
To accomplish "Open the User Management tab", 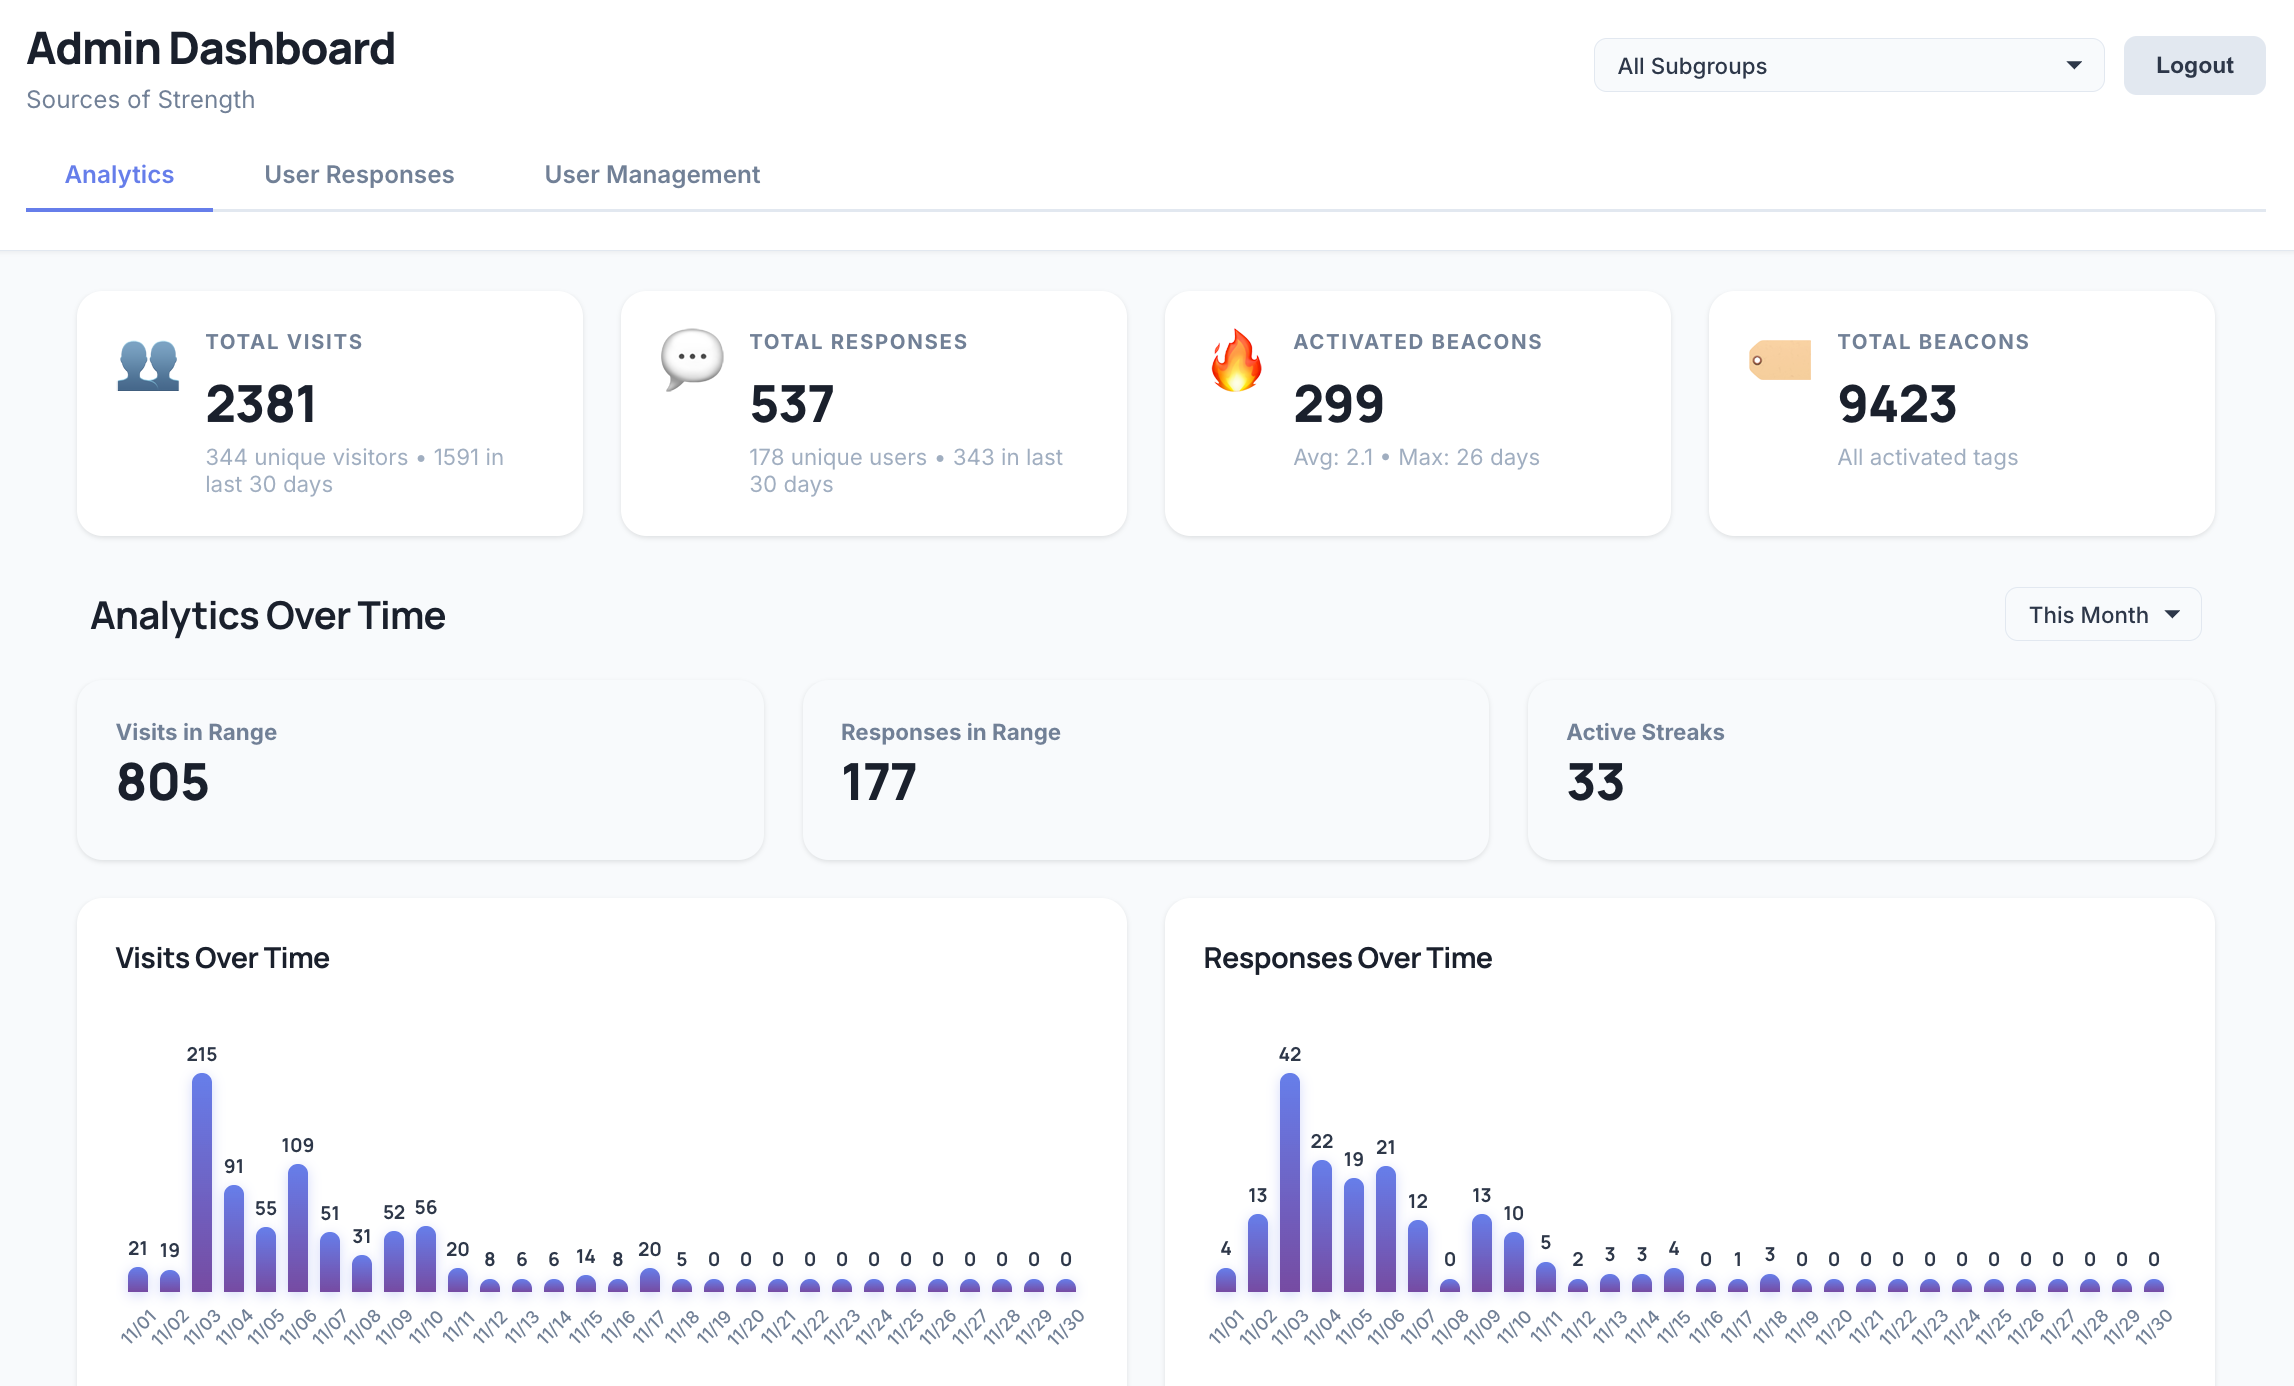I will click(652, 175).
